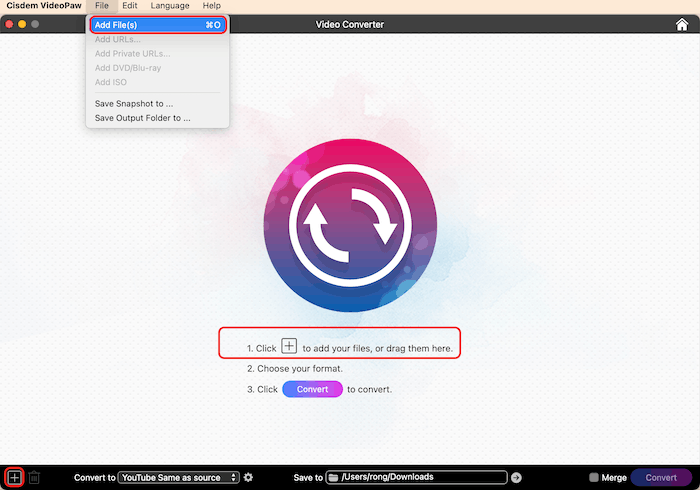Viewport: 700px width, 490px height.
Task: Choose Save Output Folder to... menu entry
Action: coord(142,118)
